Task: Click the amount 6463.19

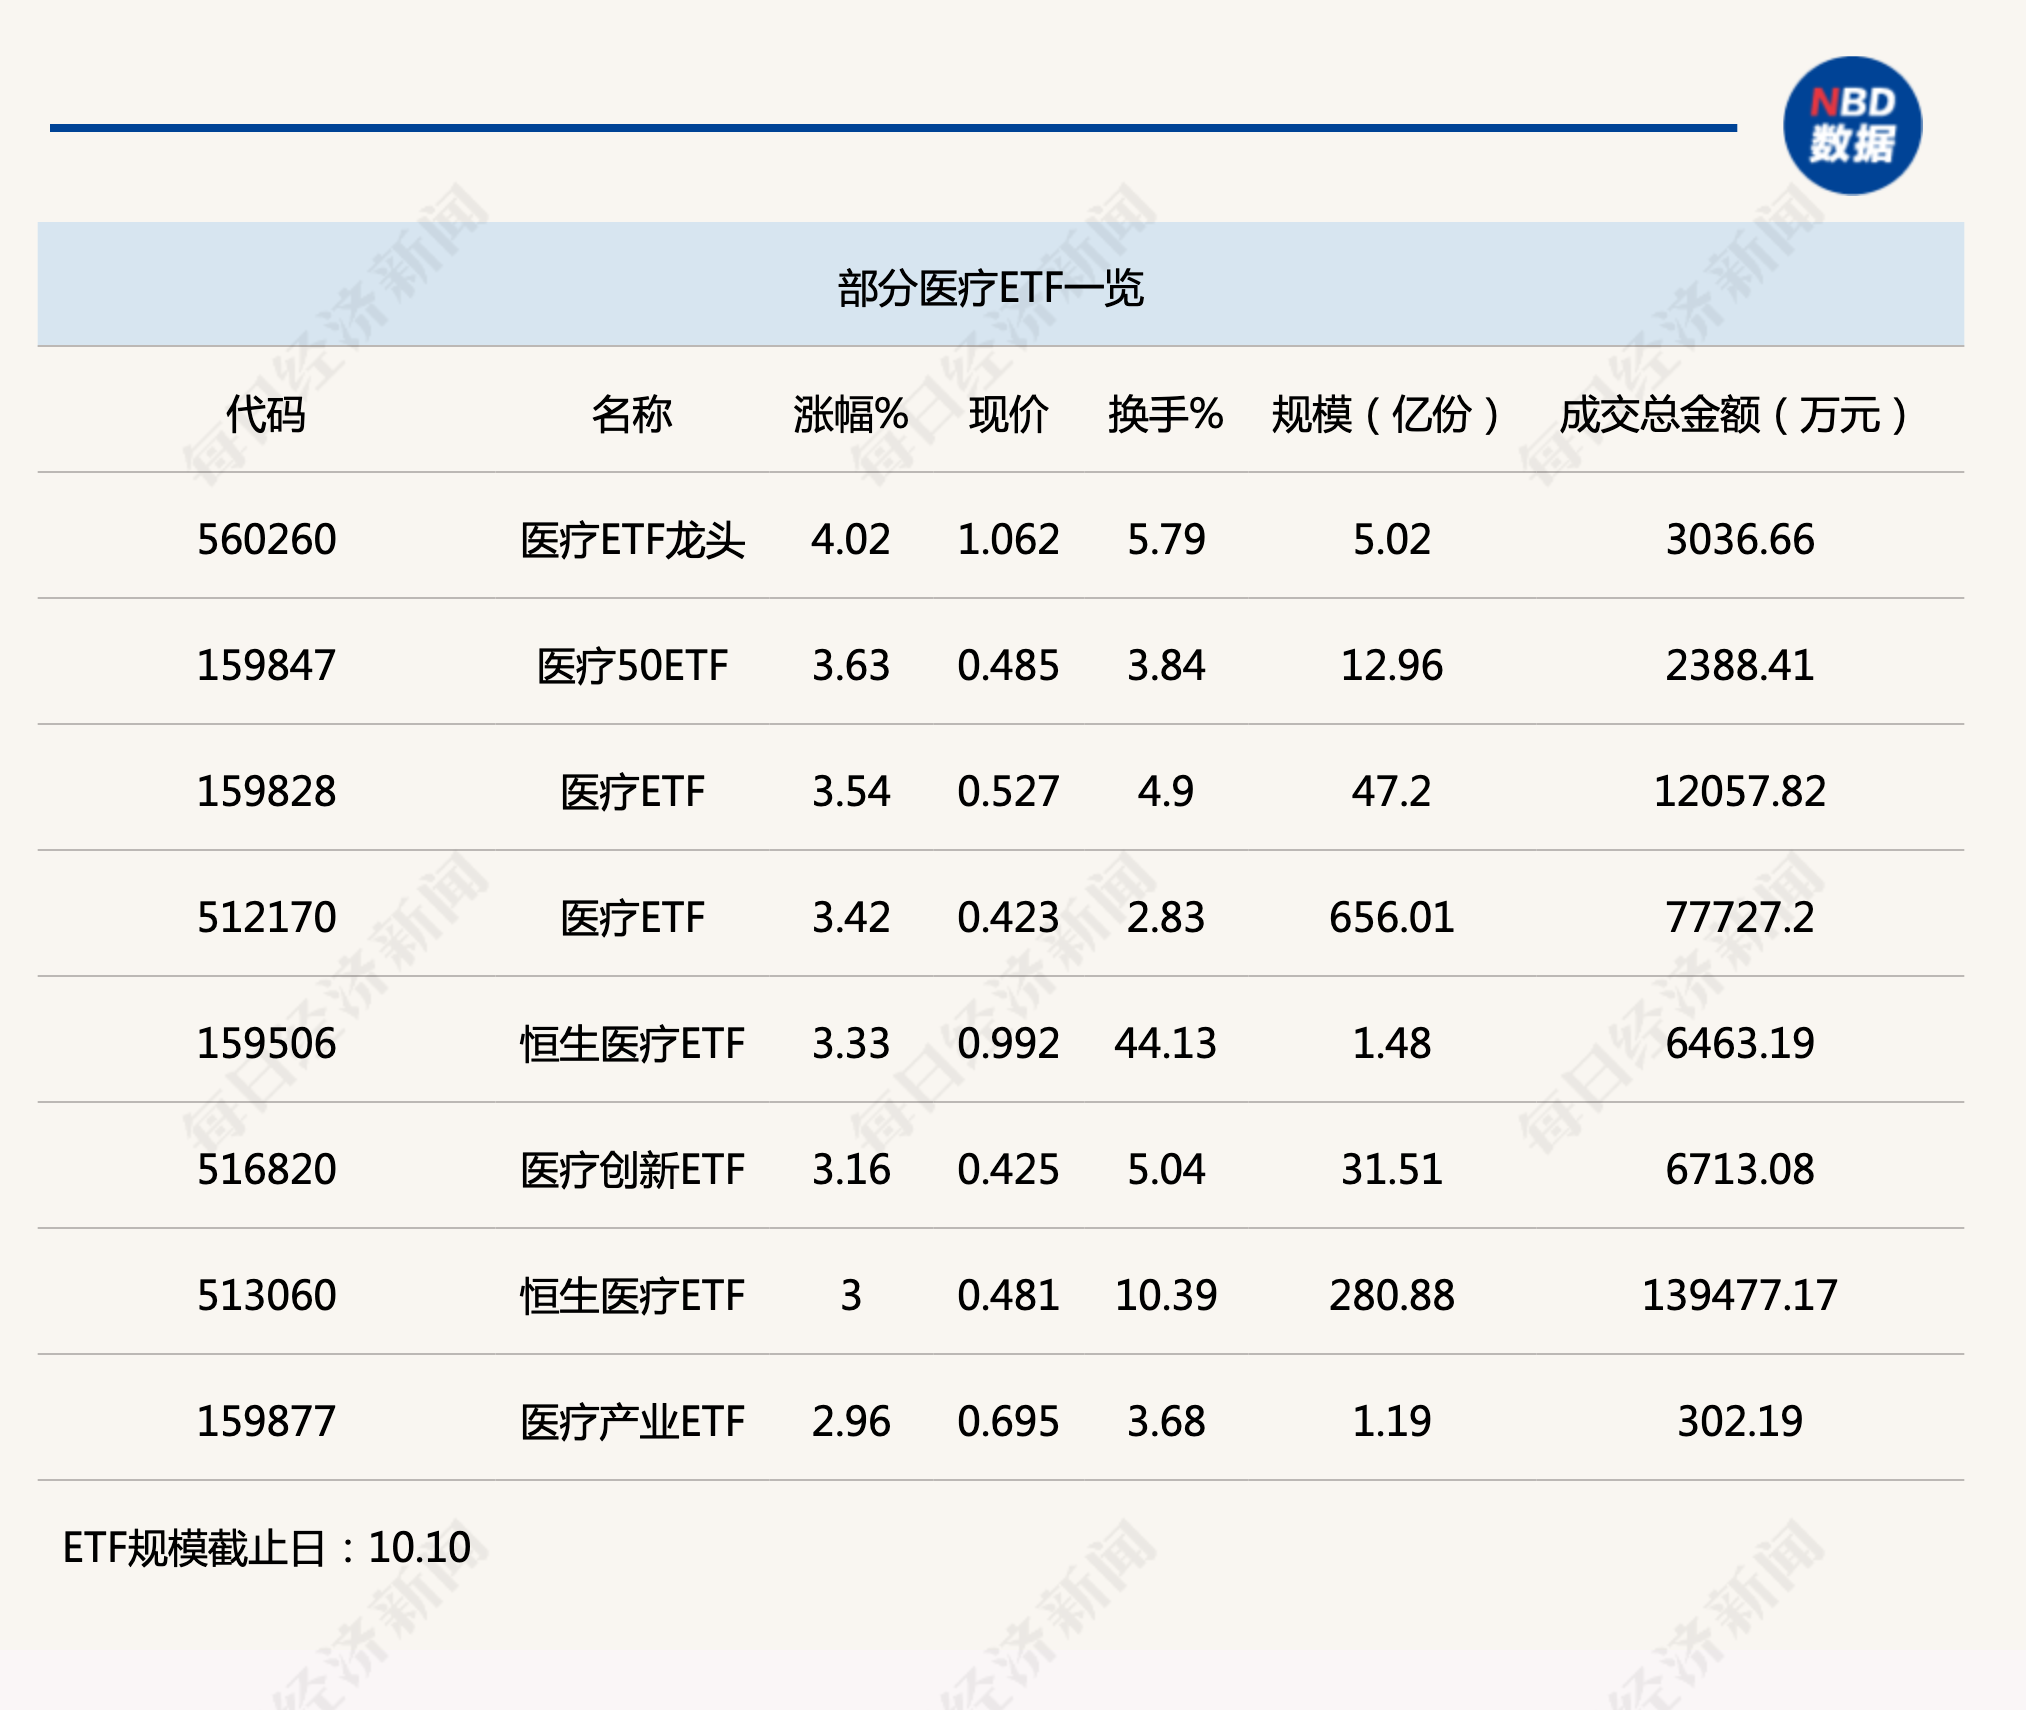Action: (1739, 1044)
